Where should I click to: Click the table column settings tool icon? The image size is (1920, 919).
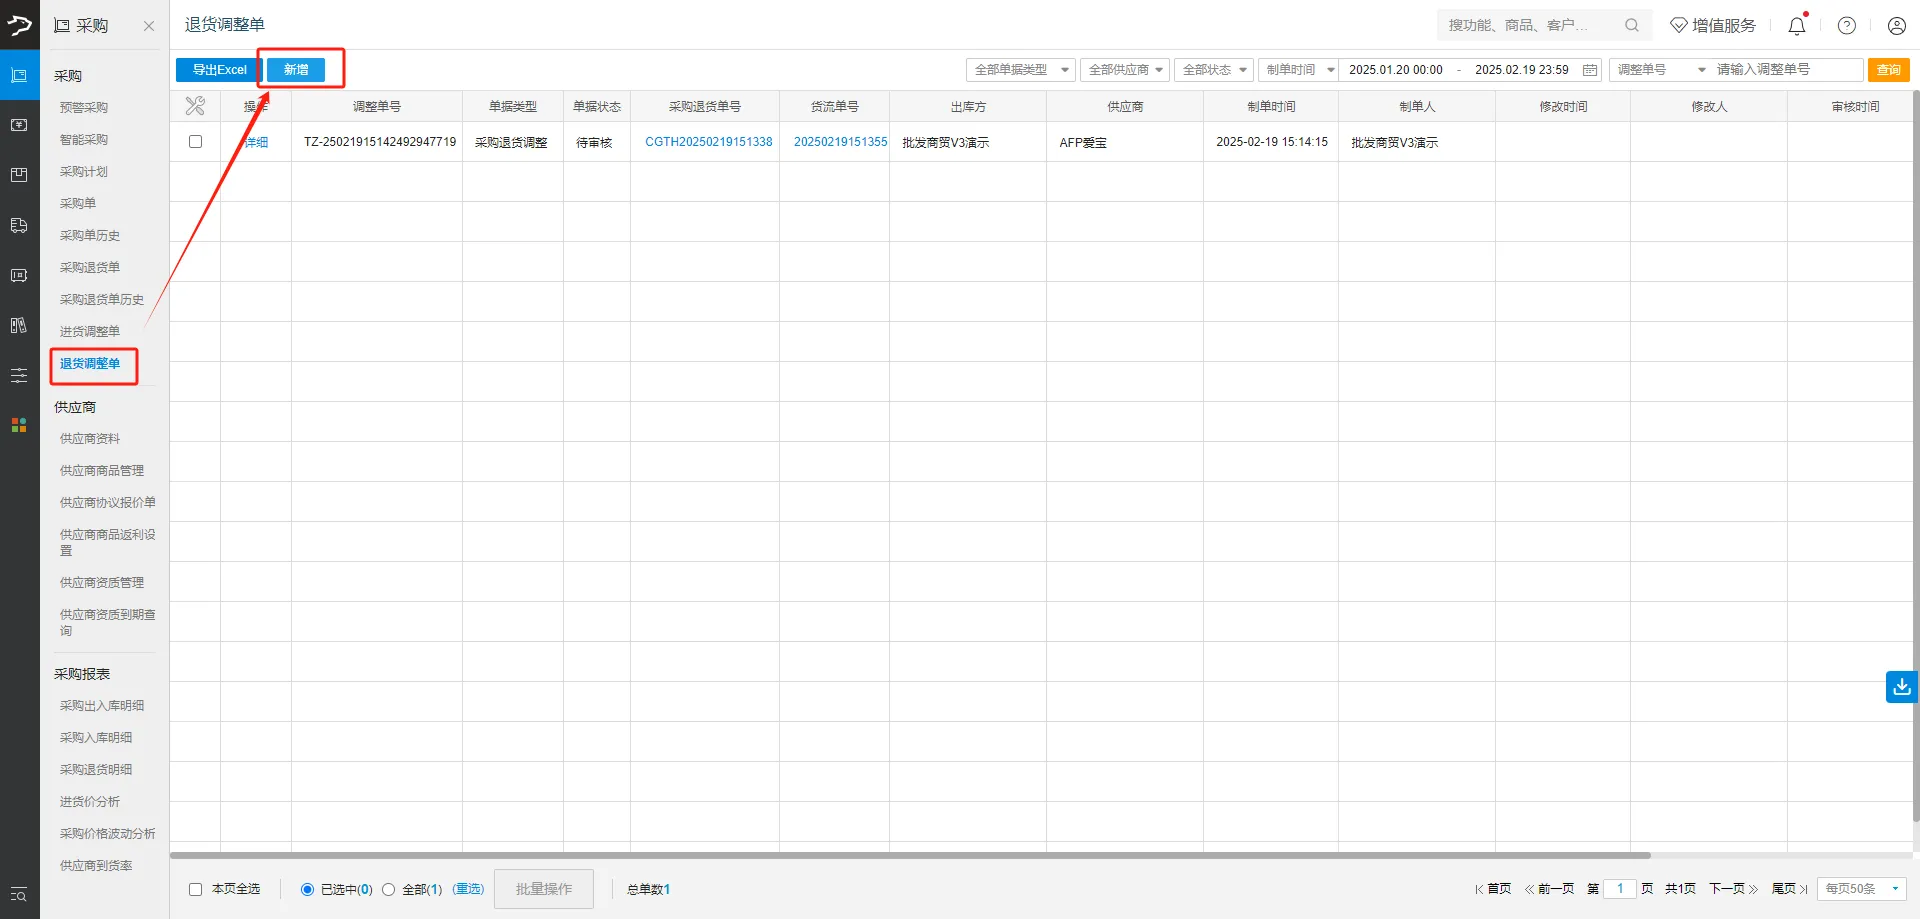point(195,106)
